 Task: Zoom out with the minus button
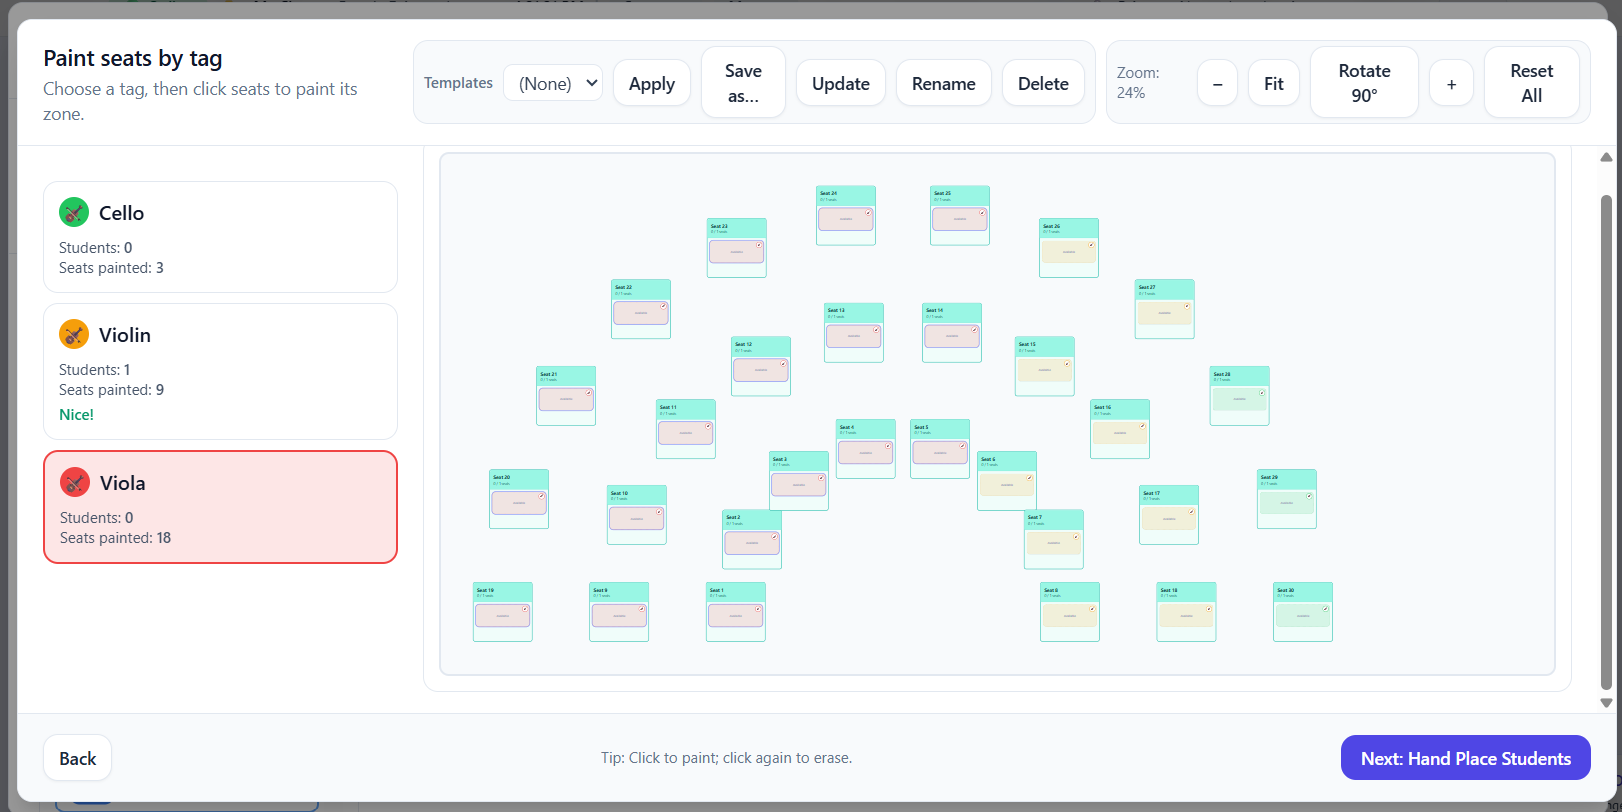point(1217,83)
